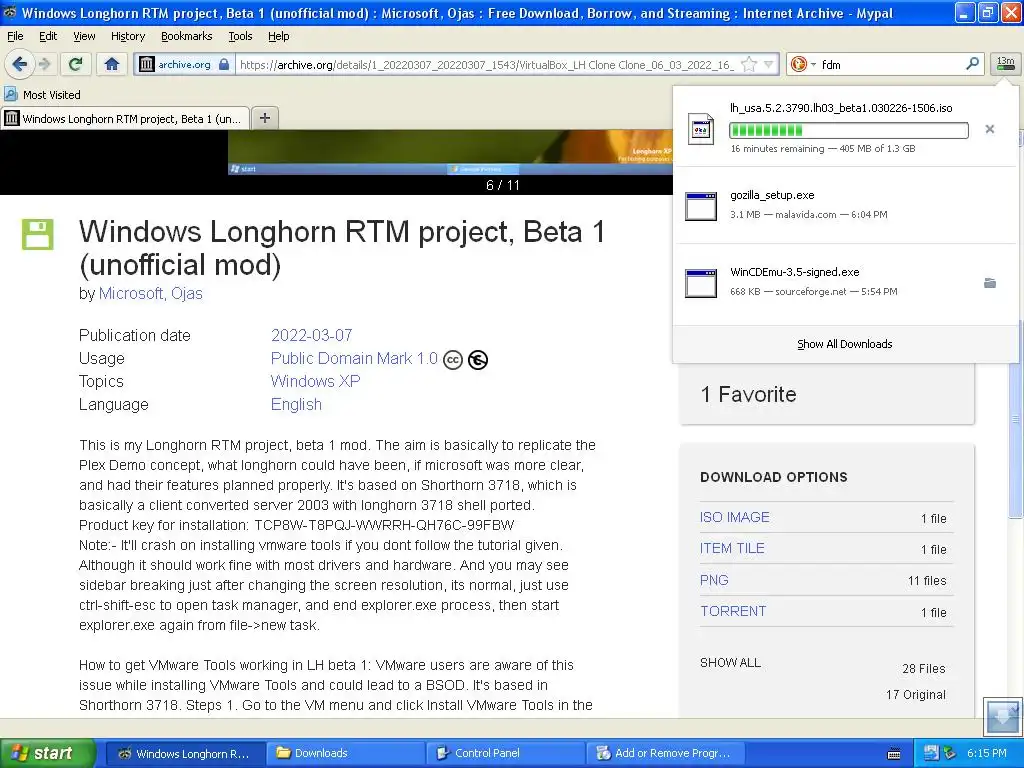Viewport: 1024px width, 768px height.
Task: Click SHOW ALL download files
Action: click(x=730, y=662)
